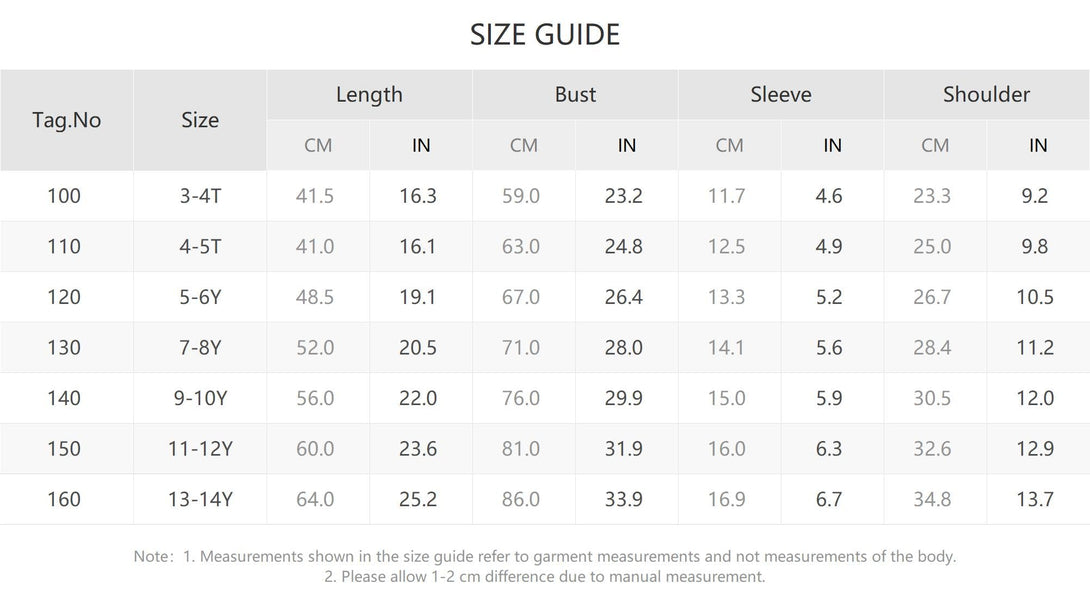Image resolution: width=1090 pixels, height=609 pixels.
Task: Click the 9-10Y size cell
Action: pyautogui.click(x=200, y=398)
